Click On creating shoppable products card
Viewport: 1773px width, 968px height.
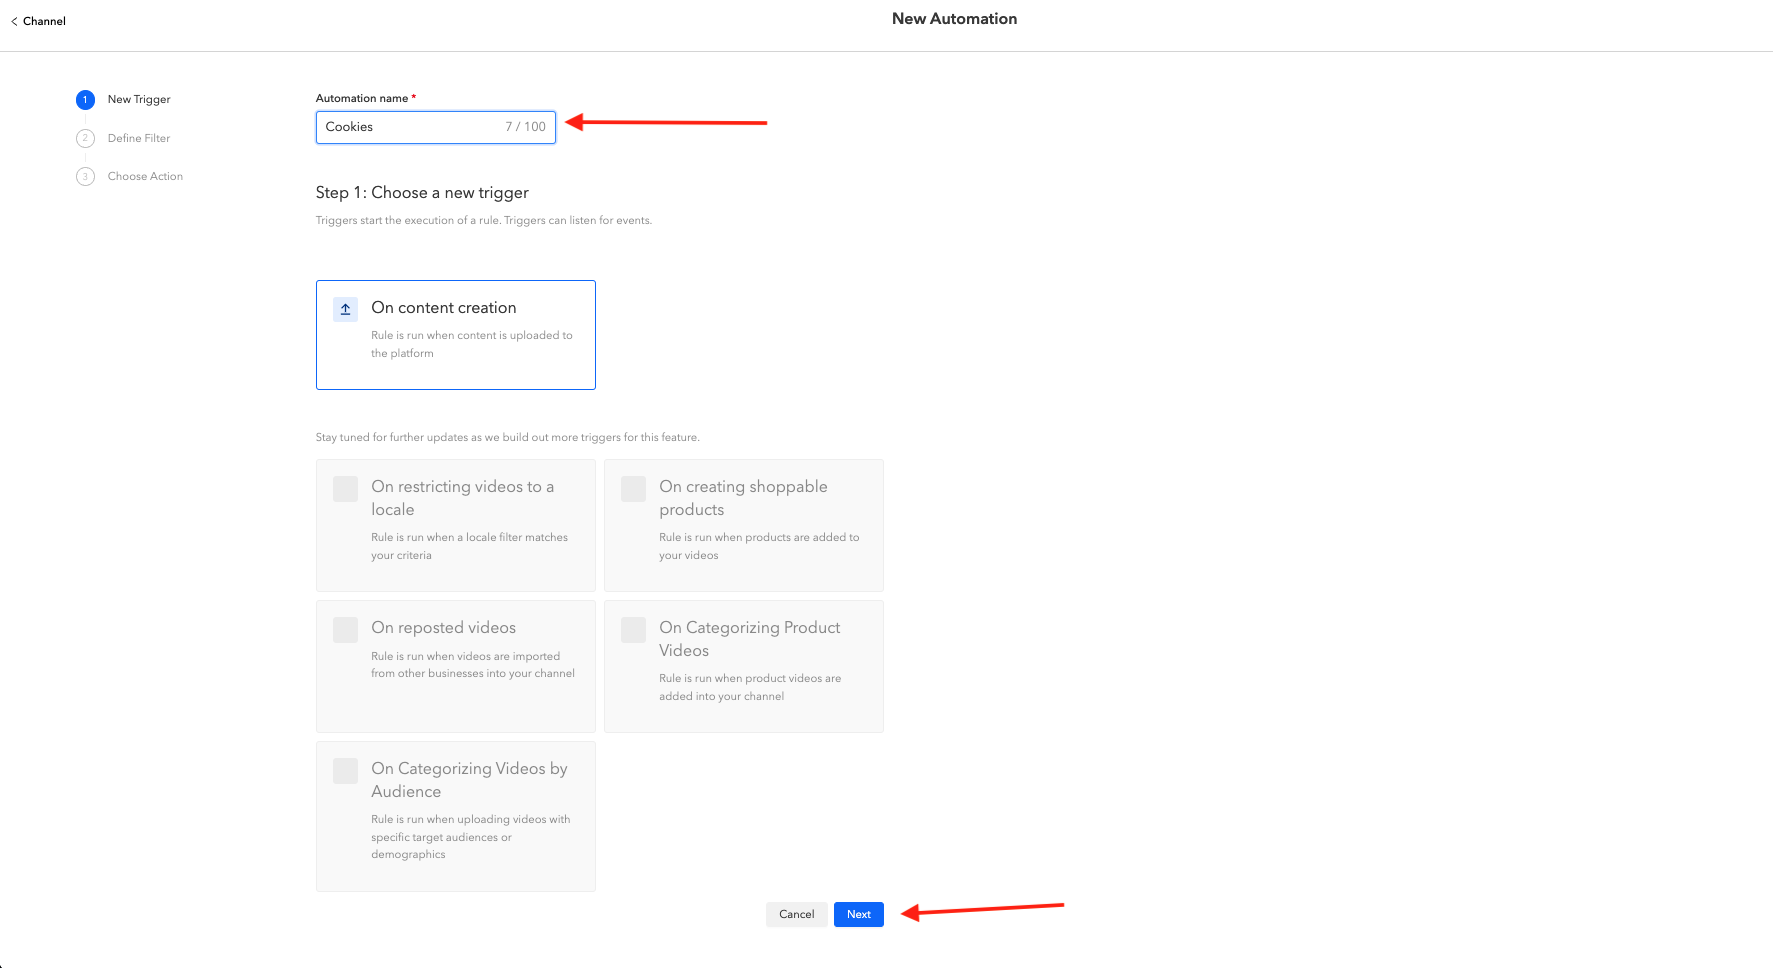pos(744,525)
